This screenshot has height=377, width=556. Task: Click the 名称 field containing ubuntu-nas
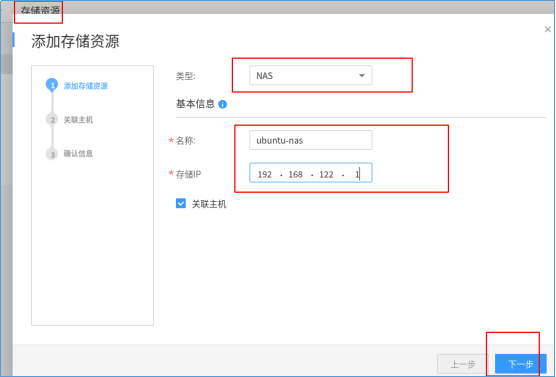[x=311, y=140]
